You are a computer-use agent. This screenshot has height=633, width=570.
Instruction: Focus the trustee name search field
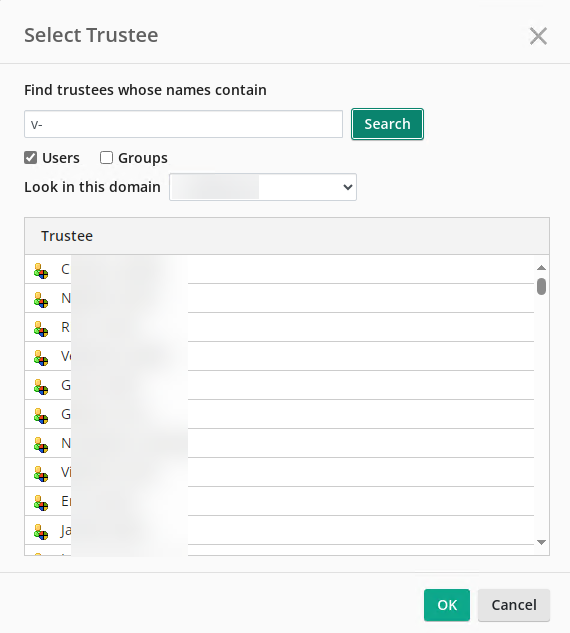coord(183,124)
